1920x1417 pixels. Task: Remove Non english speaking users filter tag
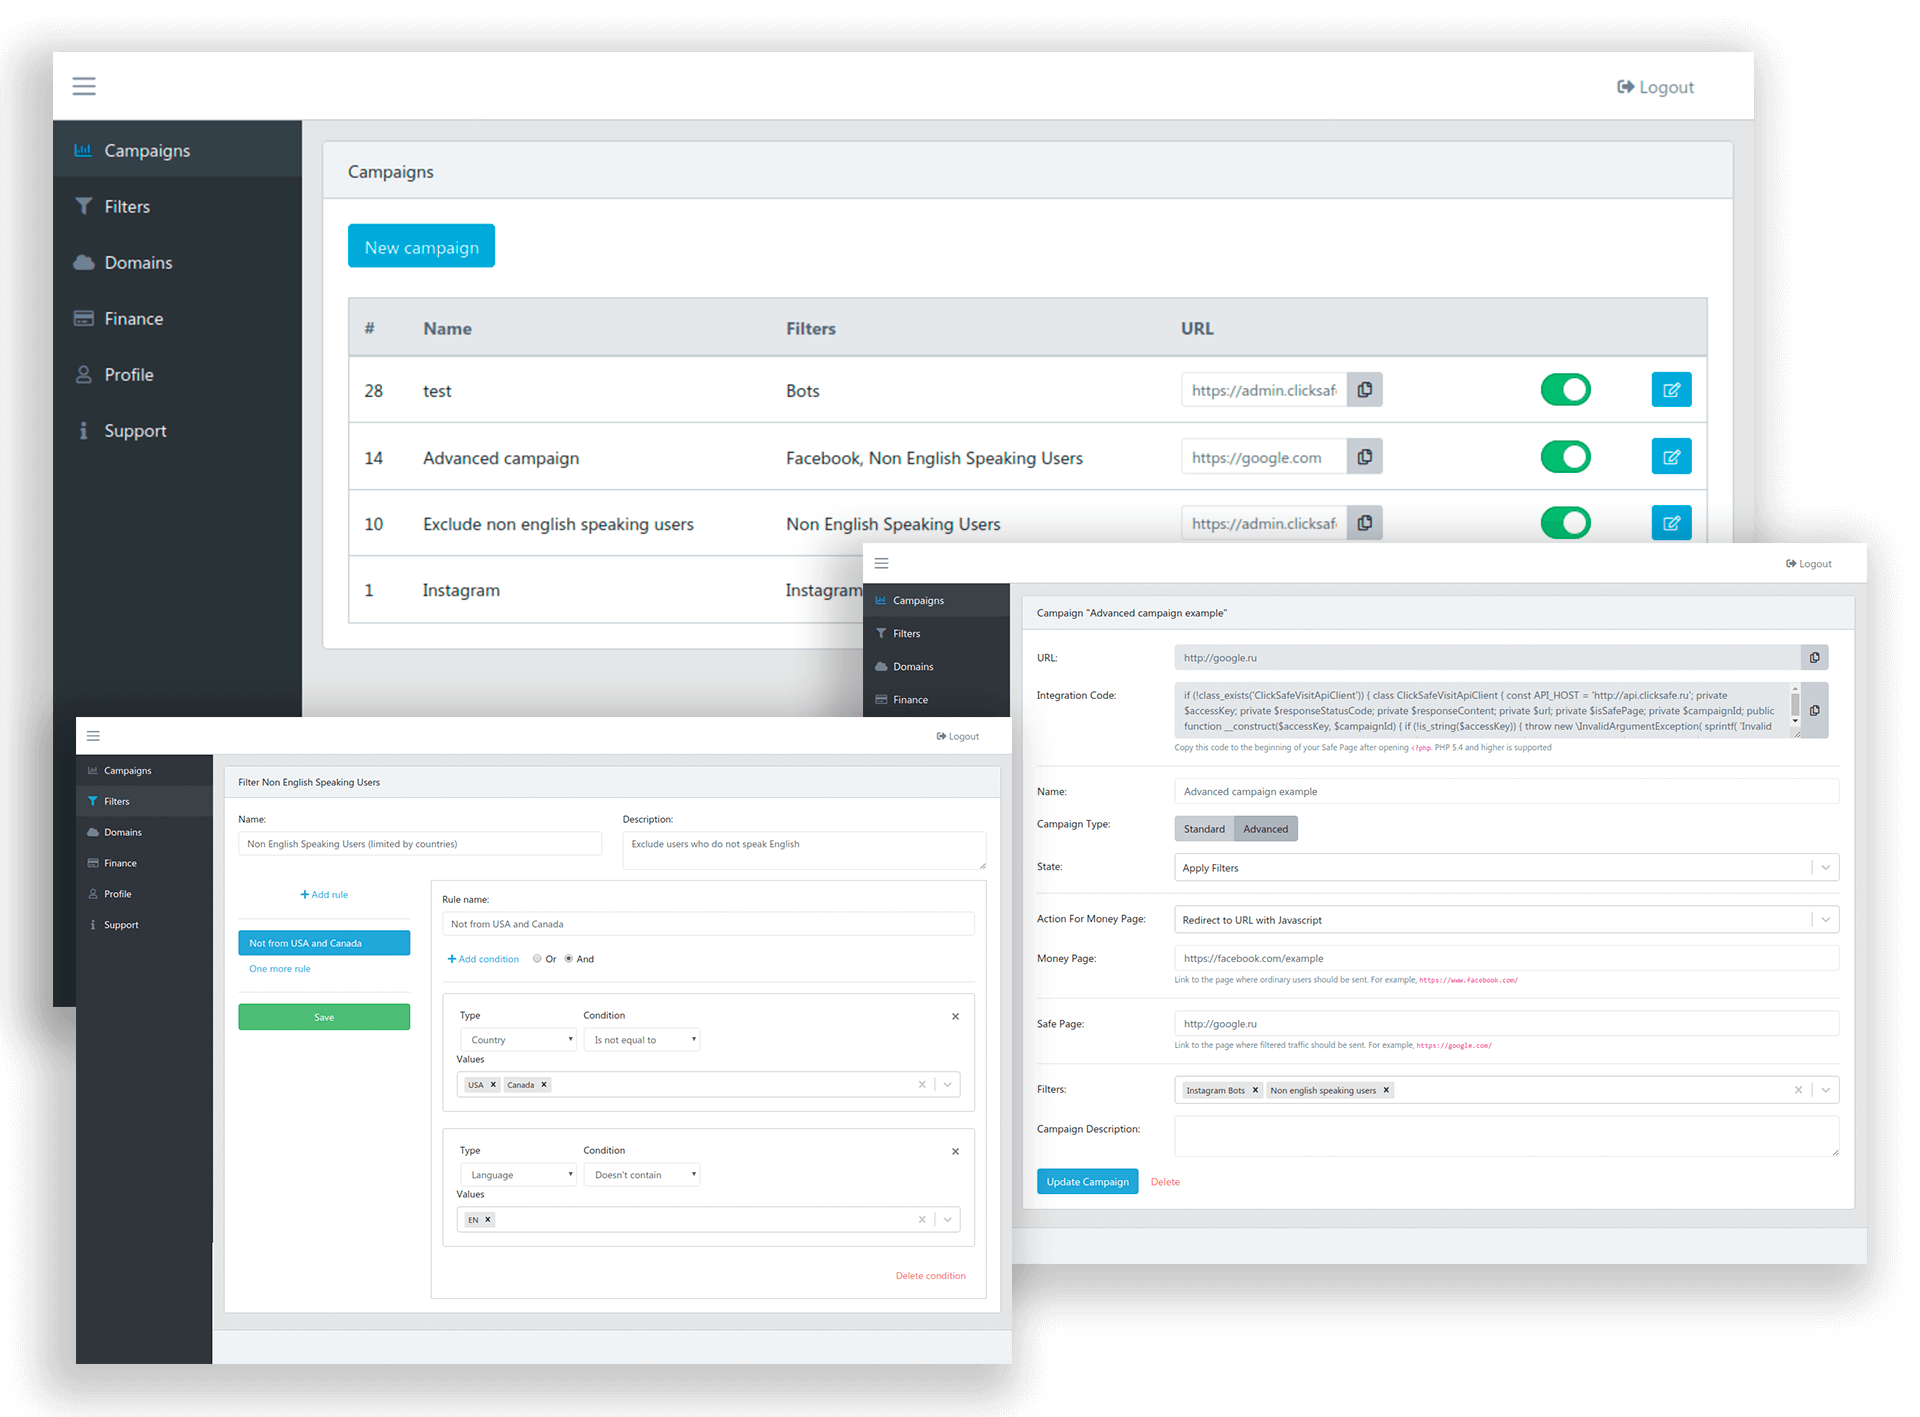click(1386, 1090)
